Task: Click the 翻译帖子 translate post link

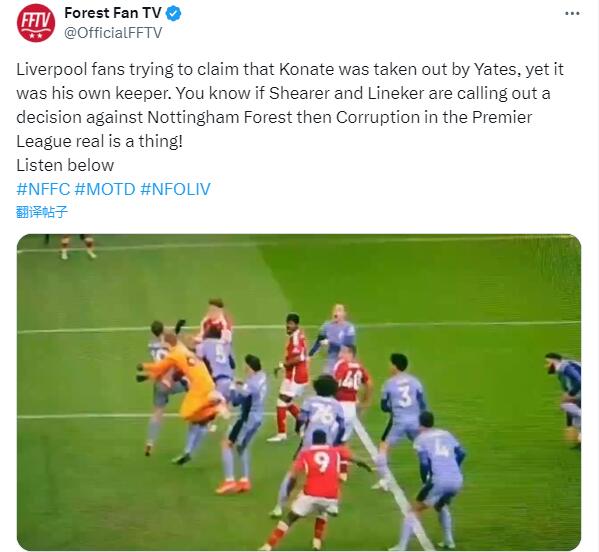Action: coord(42,212)
